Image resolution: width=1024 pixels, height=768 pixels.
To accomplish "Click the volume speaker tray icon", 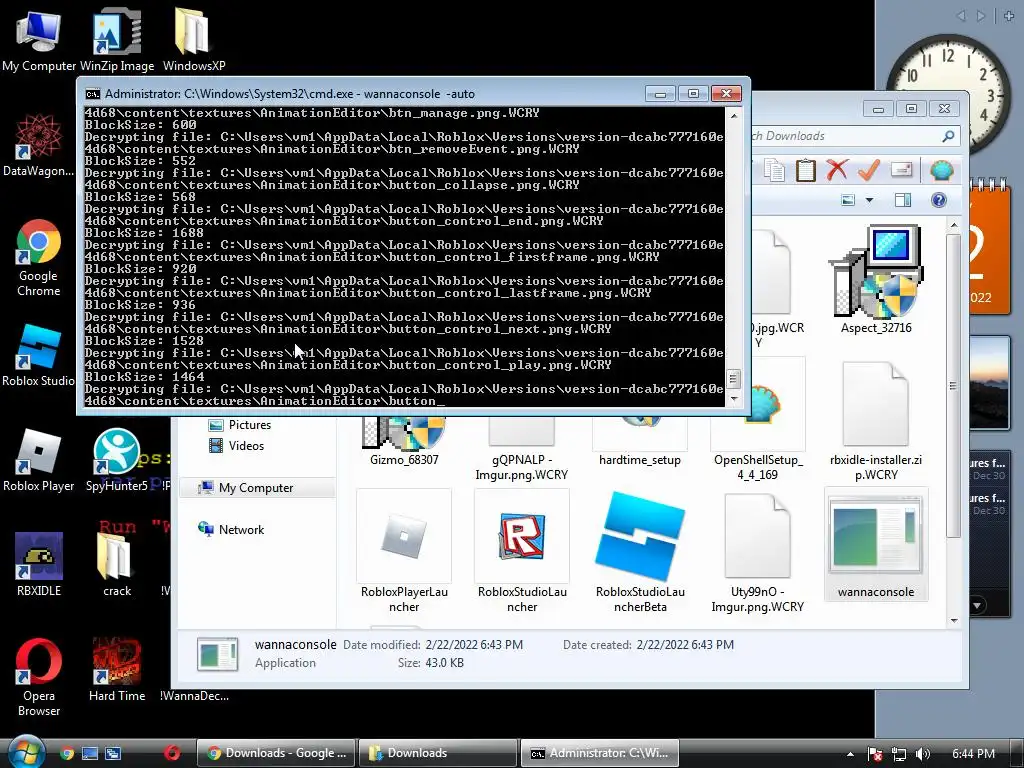I will tap(922, 754).
